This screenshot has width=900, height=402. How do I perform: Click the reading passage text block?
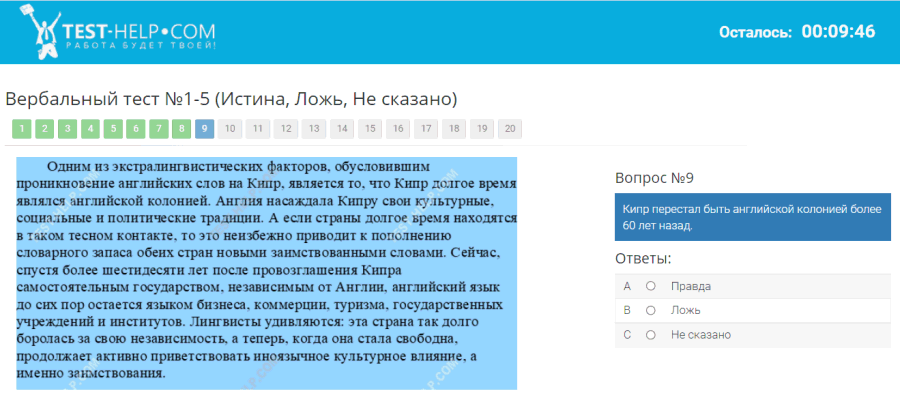coord(266,273)
